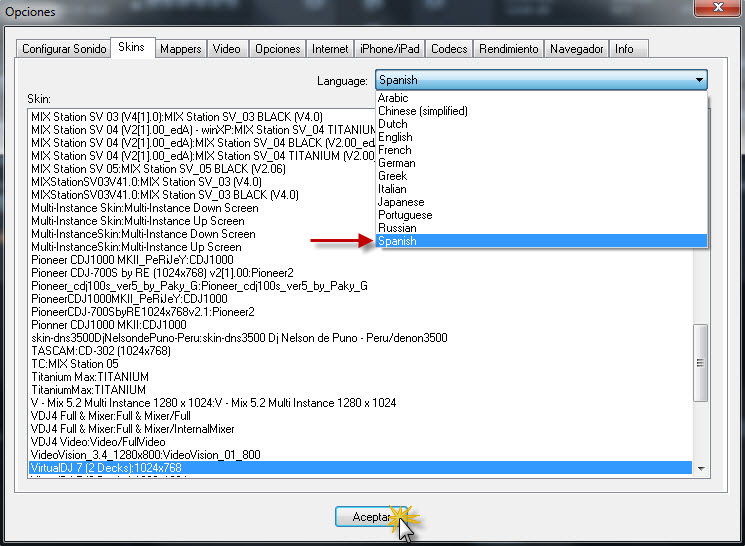Pick German from language options
Image resolution: width=745 pixels, height=546 pixels.
[541, 163]
